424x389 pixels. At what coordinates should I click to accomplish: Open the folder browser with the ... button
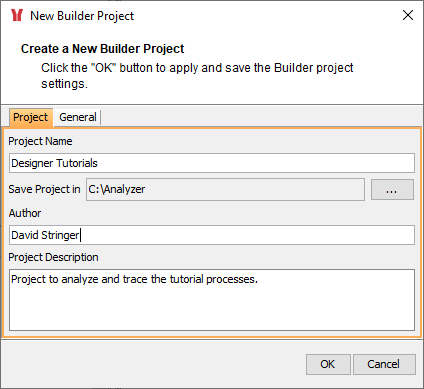pyautogui.click(x=392, y=189)
